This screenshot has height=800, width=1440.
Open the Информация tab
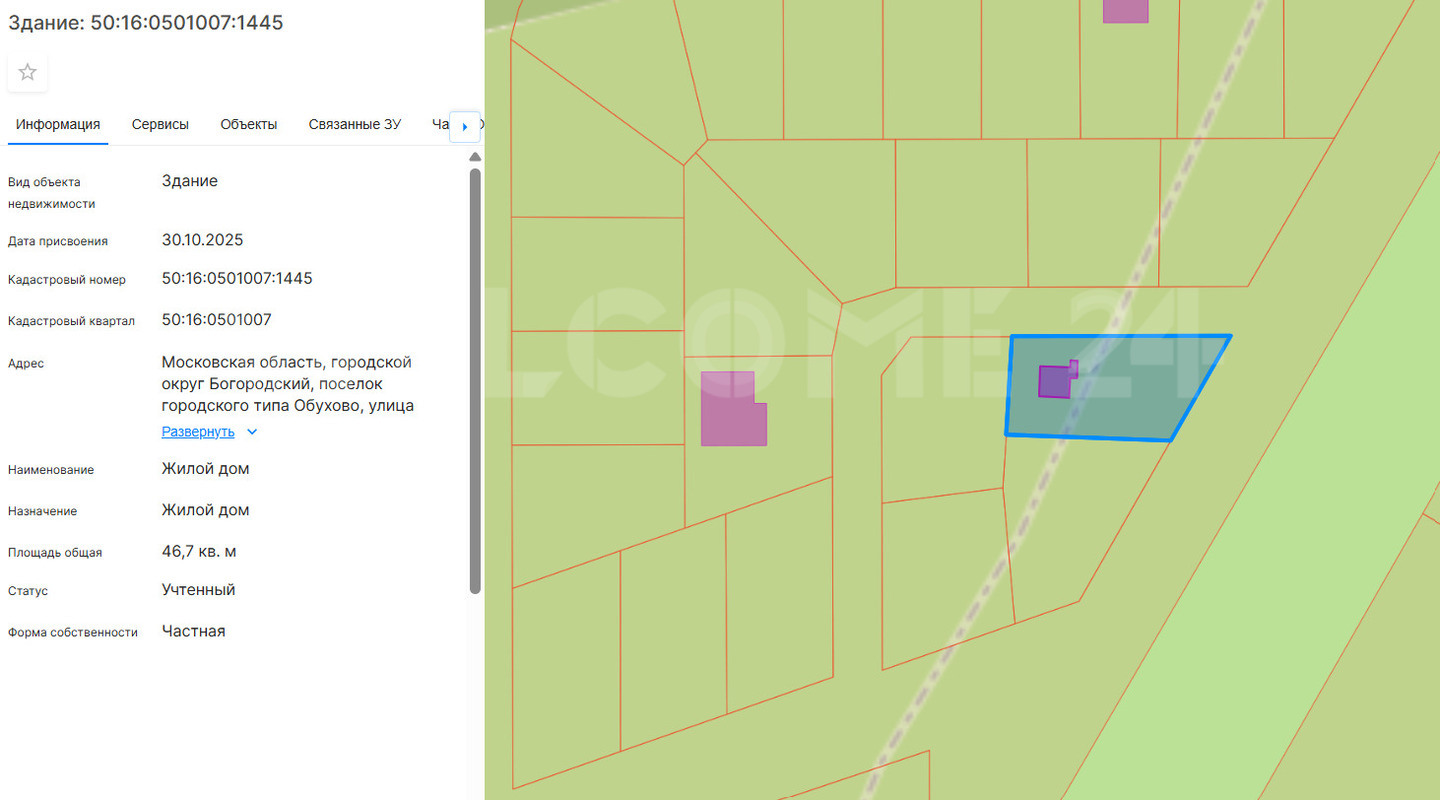[x=58, y=125]
